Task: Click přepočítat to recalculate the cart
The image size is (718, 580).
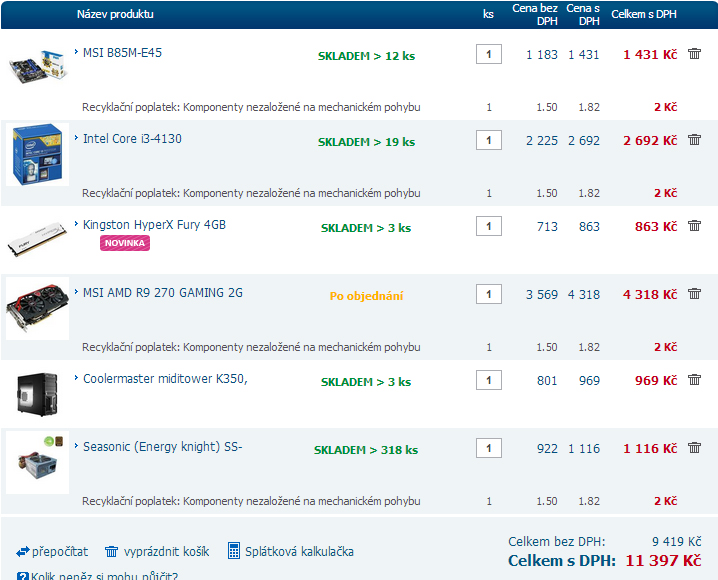Action: coord(60,552)
